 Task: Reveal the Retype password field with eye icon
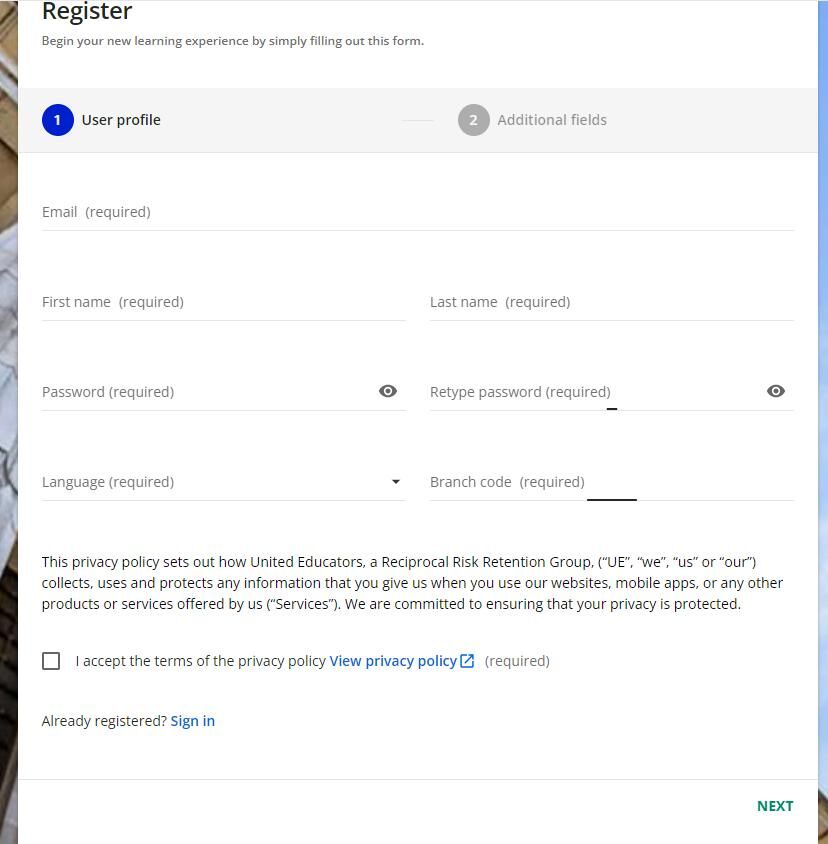tap(775, 391)
